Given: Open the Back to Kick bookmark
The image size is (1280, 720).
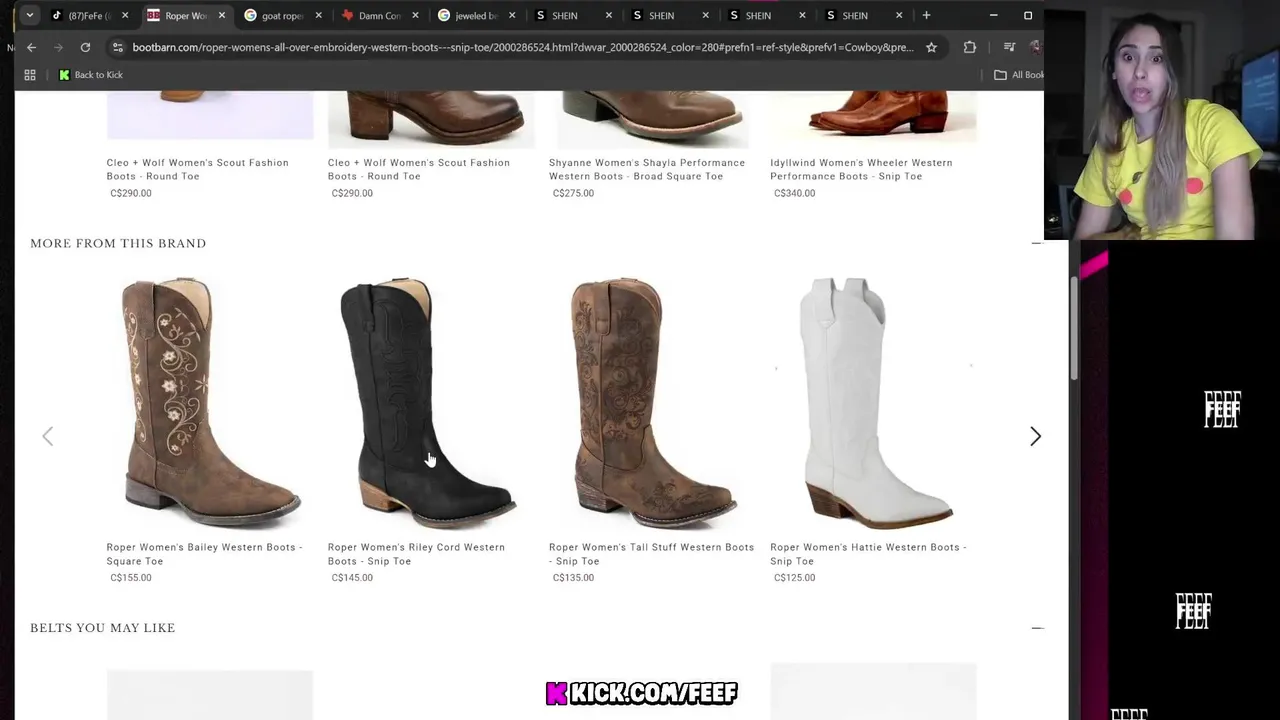Looking at the screenshot, I should pyautogui.click(x=91, y=75).
